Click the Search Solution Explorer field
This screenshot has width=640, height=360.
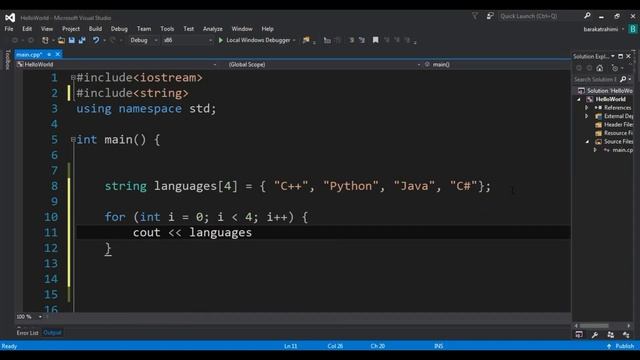click(x=596, y=79)
